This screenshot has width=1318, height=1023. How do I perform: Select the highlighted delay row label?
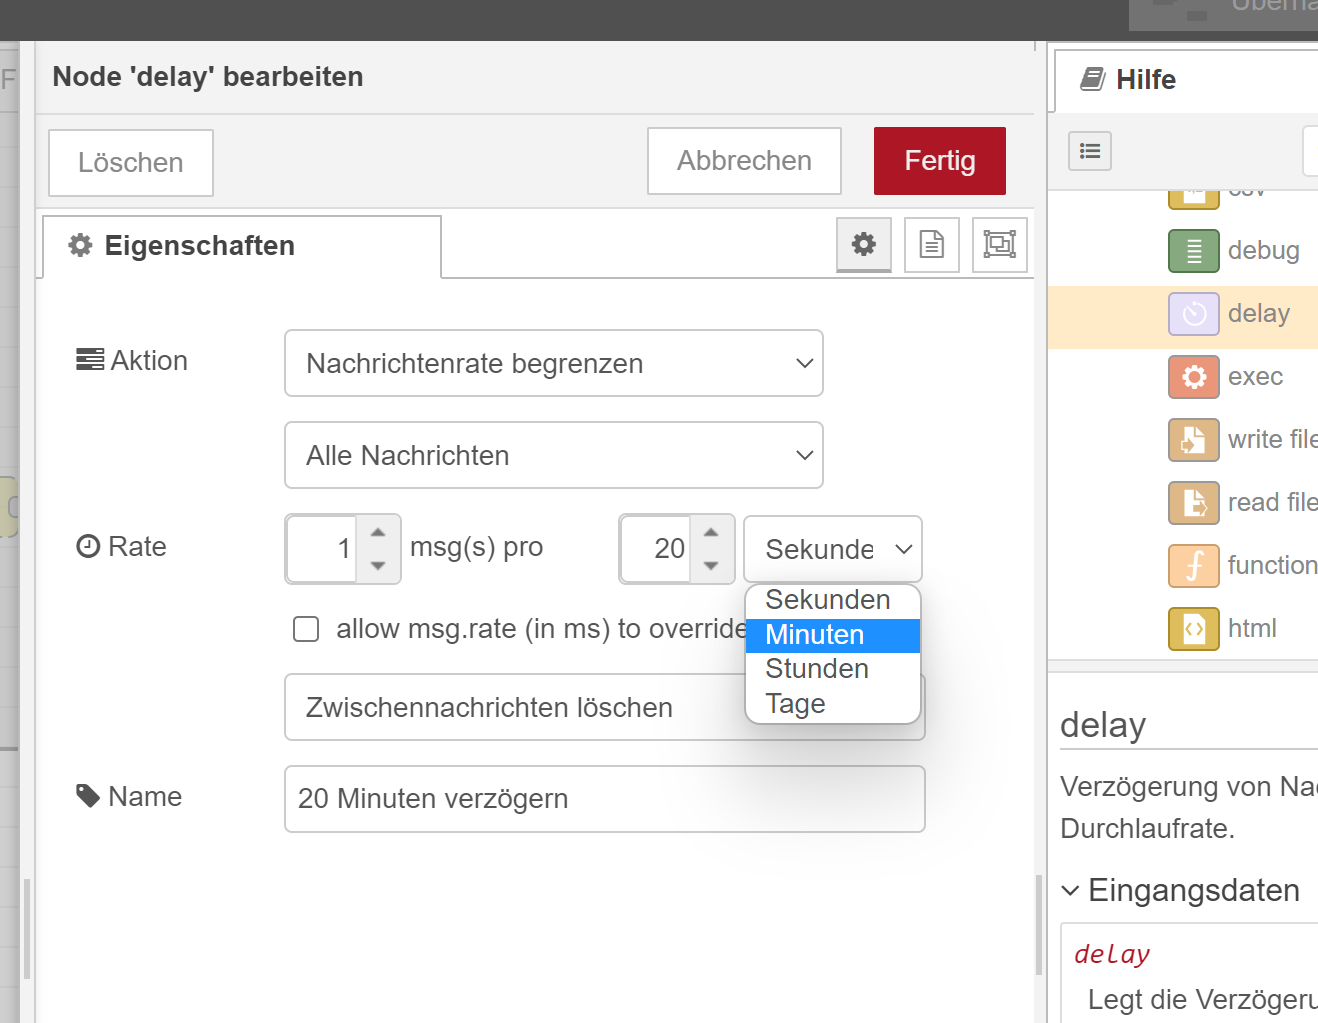(x=1259, y=314)
